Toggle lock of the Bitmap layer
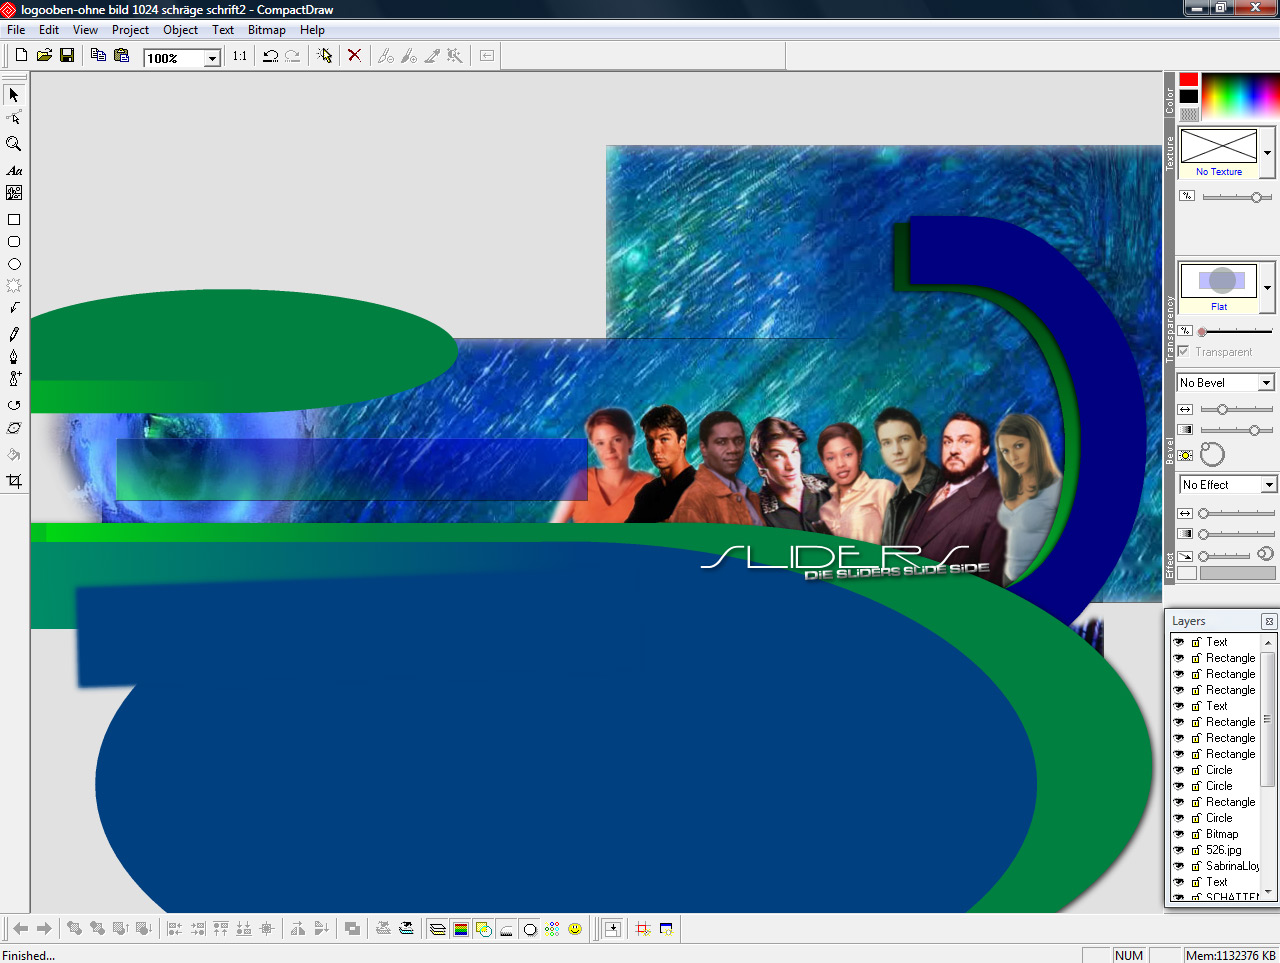 [x=1196, y=834]
